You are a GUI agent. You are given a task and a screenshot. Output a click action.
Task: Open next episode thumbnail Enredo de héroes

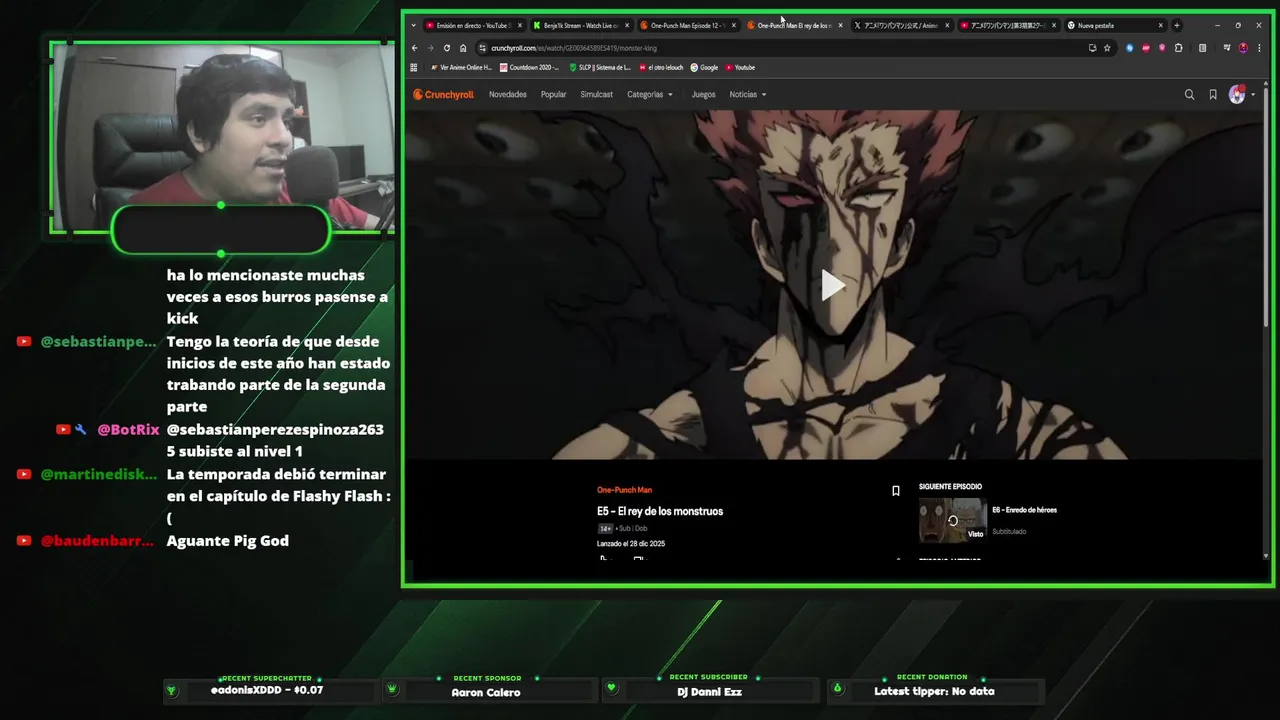pyautogui.click(x=953, y=521)
